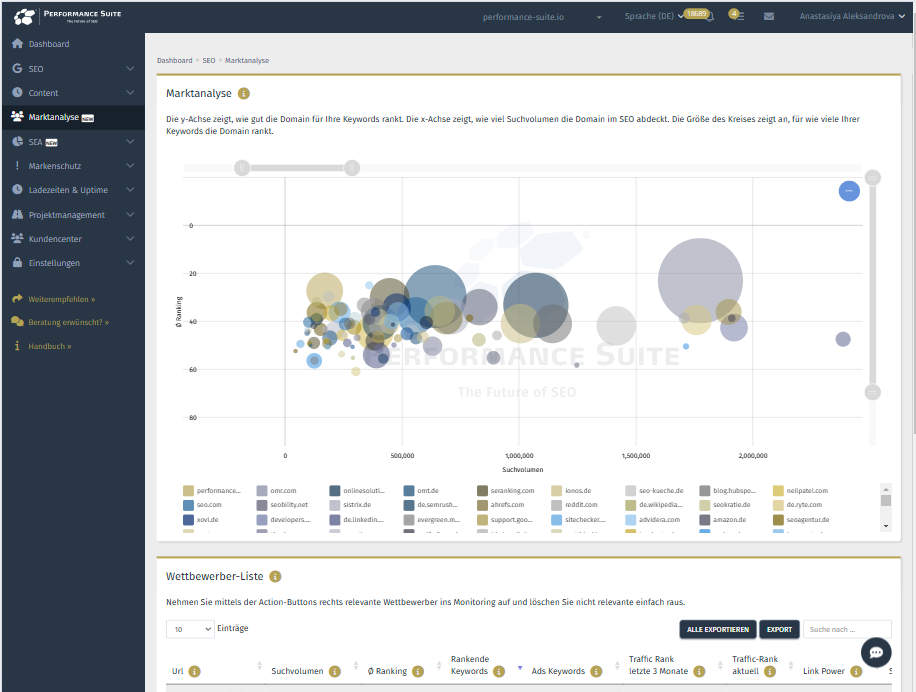Expand the SEA sidebar menu

130,141
